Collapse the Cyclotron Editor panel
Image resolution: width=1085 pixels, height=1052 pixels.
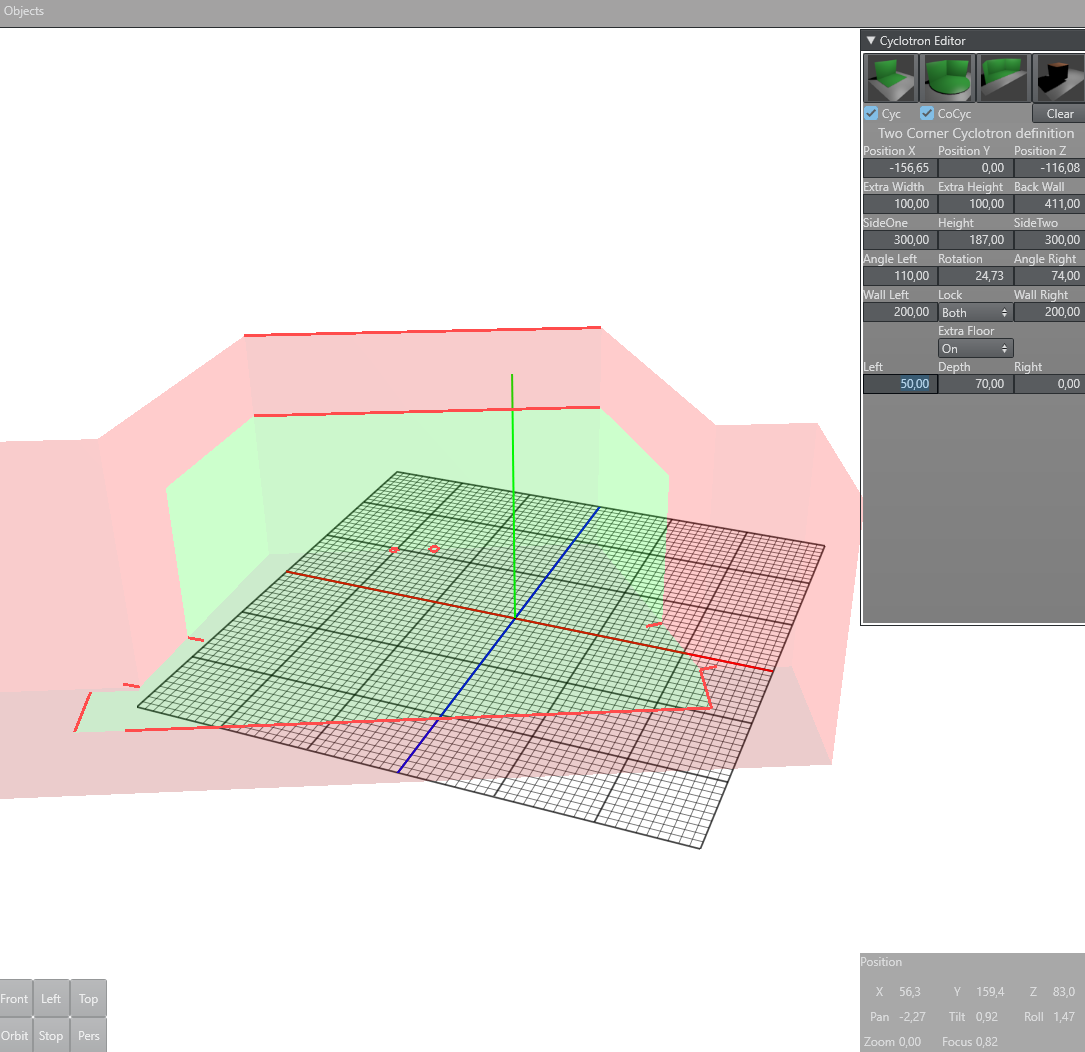(x=870, y=41)
